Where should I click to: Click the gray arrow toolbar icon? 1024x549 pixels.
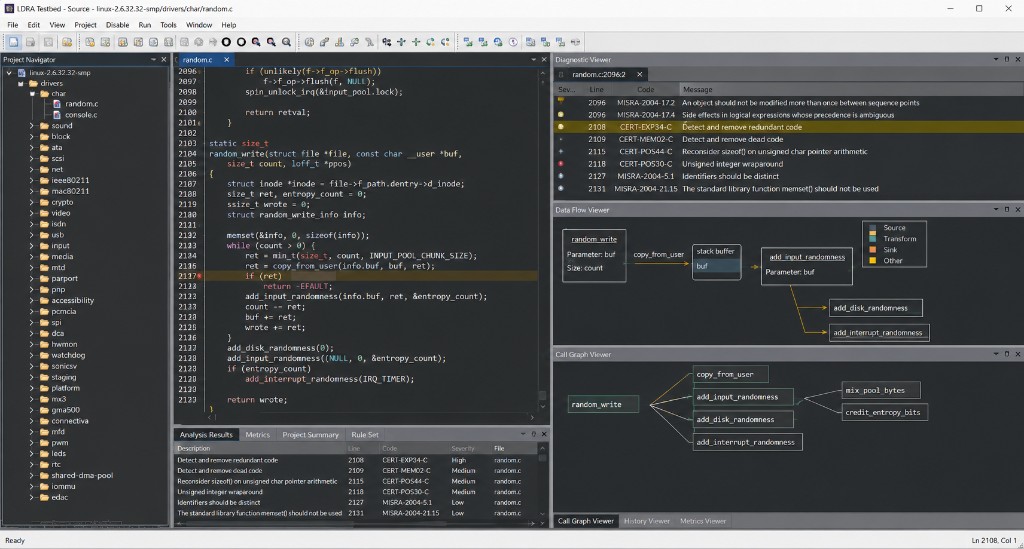tap(213, 42)
